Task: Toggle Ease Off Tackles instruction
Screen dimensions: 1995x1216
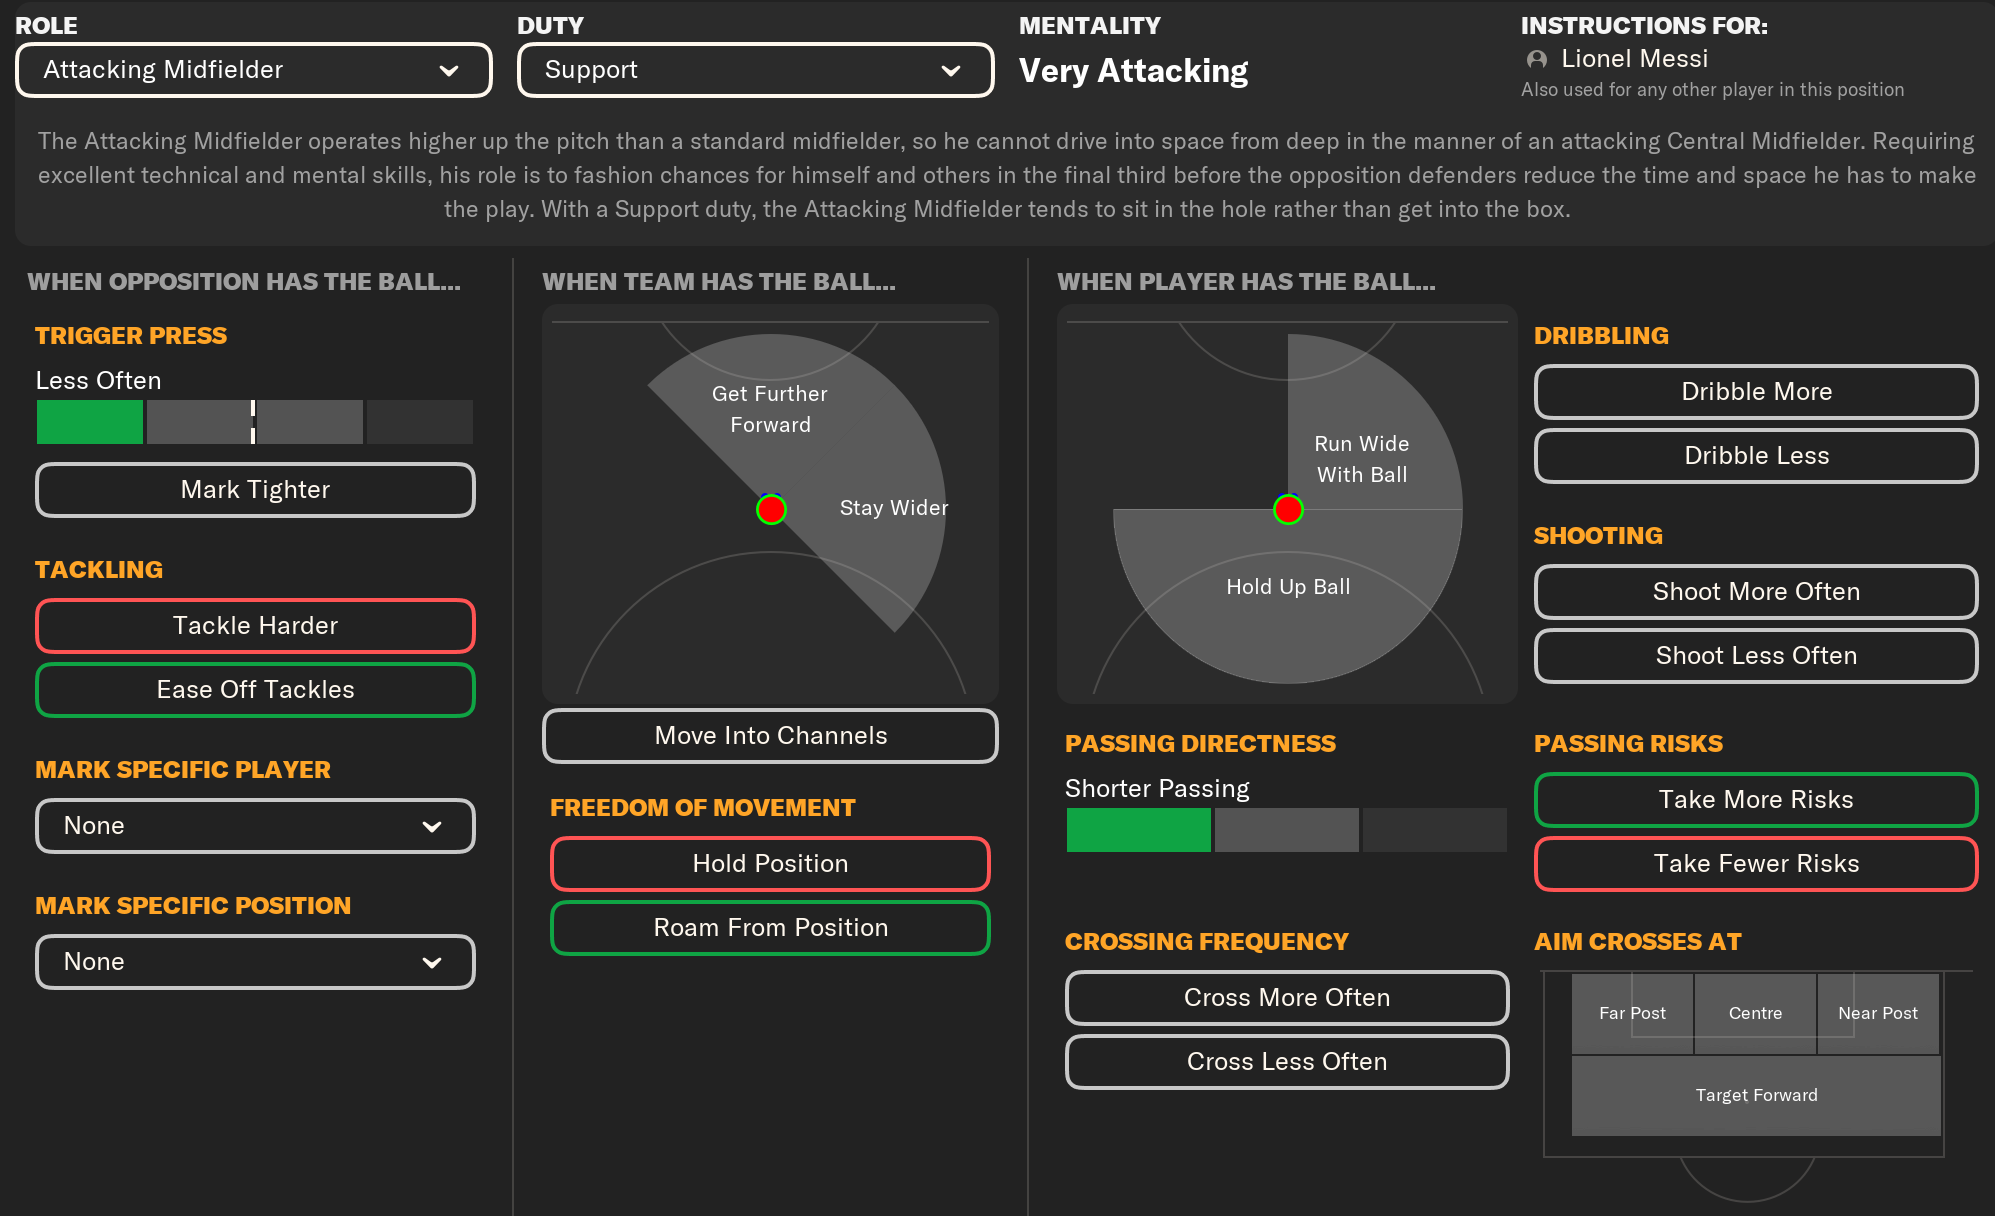Action: click(x=255, y=690)
